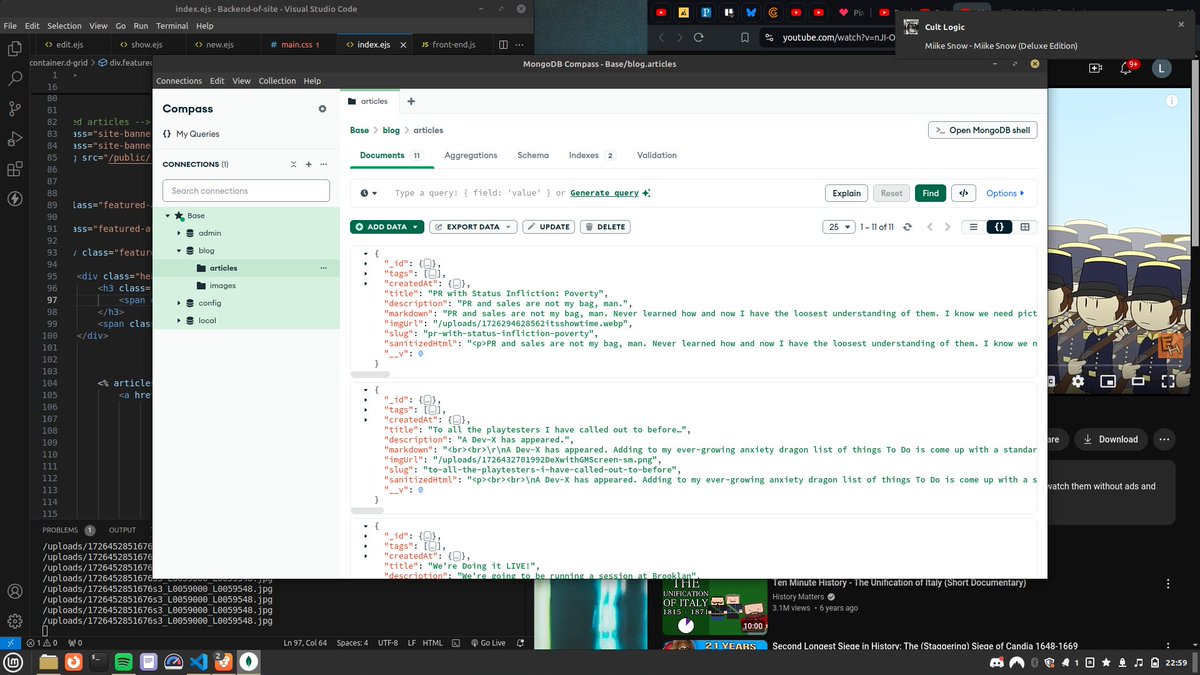Open VS Code Manage gear icon

click(15, 621)
